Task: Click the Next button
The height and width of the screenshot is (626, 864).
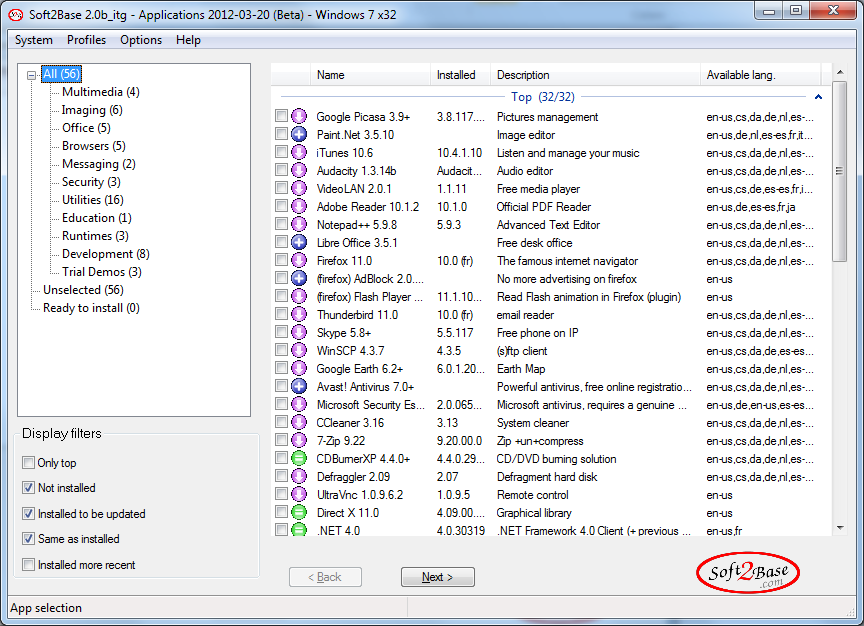Action: click(437, 577)
